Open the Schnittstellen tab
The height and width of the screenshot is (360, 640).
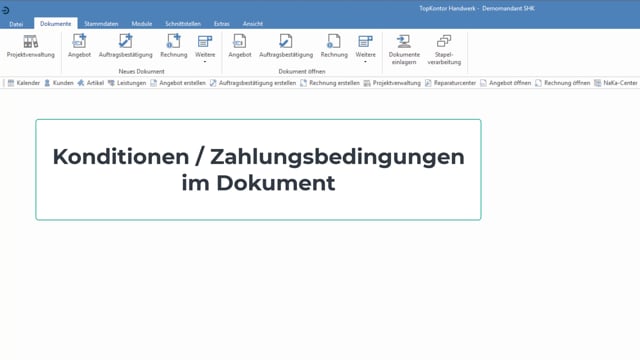click(x=183, y=24)
